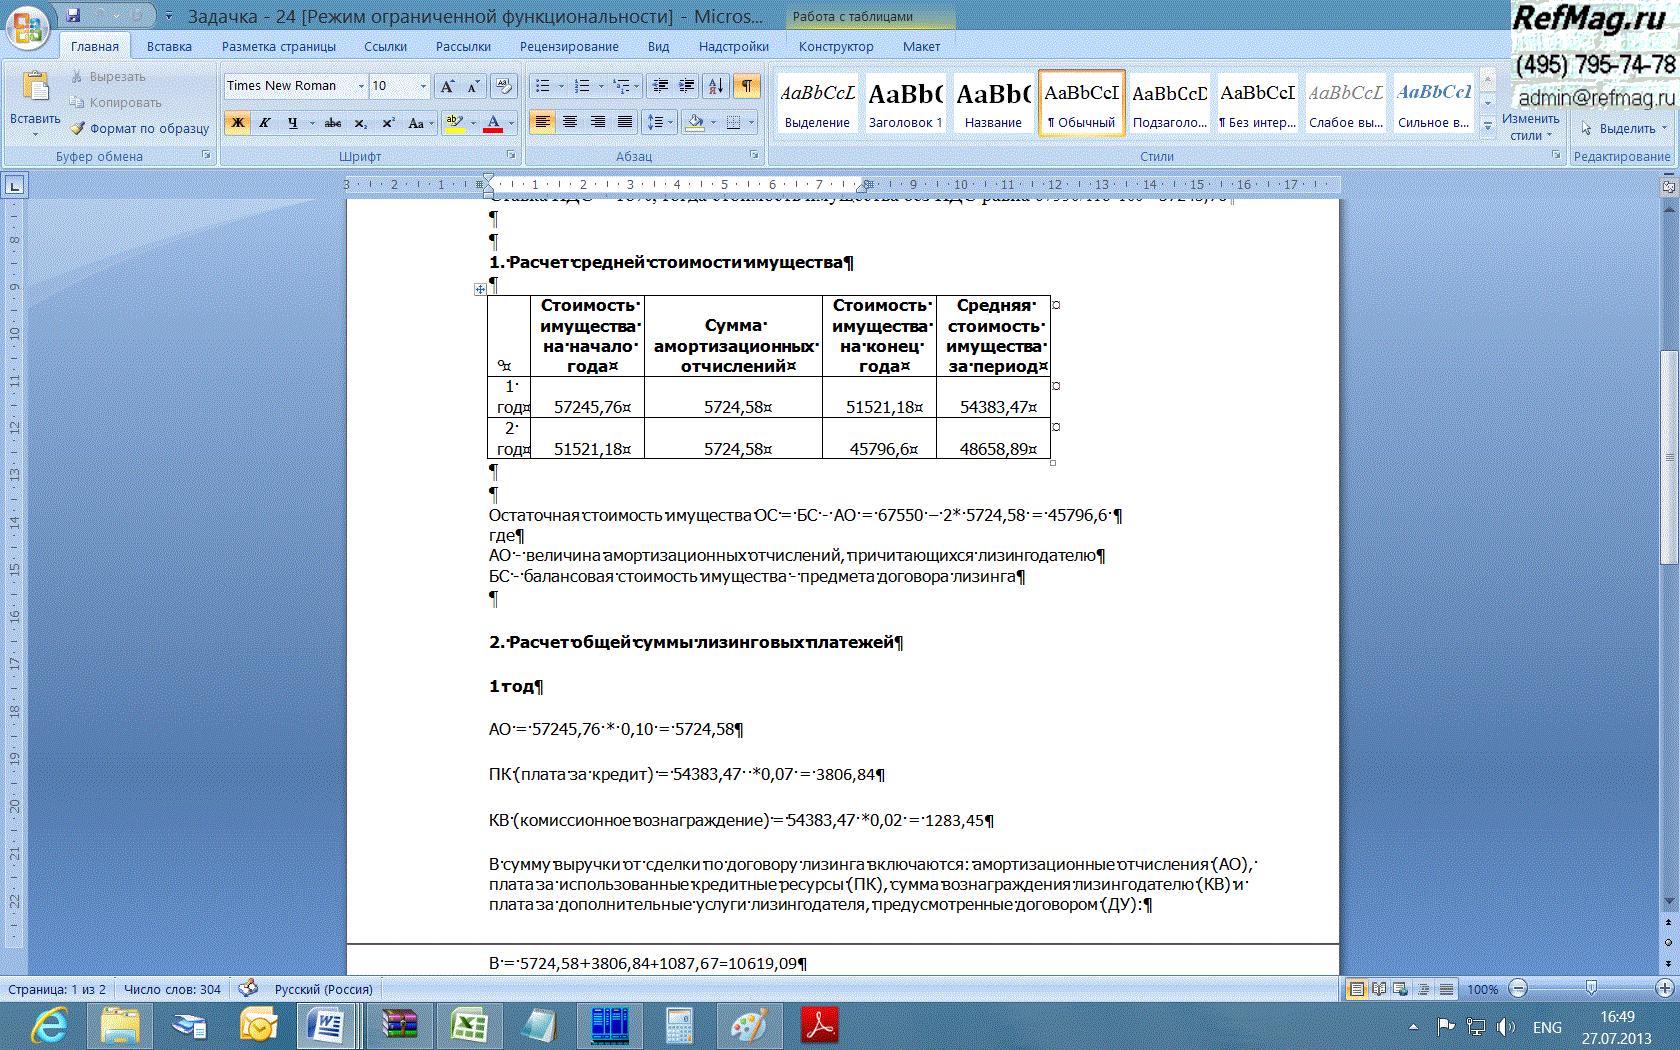Click the Increase Indent icon
This screenshot has height=1050, width=1680.
tap(686, 86)
